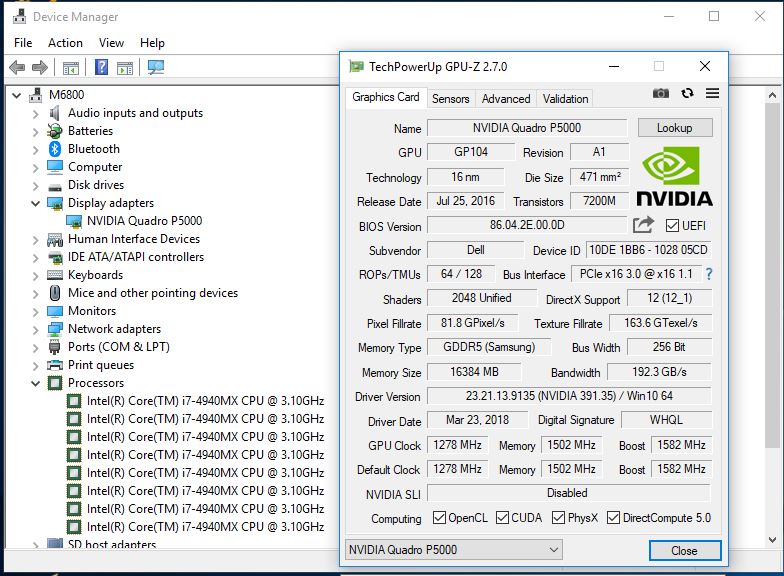Expand the Bluetooth node
784x576 pixels.
36,150
